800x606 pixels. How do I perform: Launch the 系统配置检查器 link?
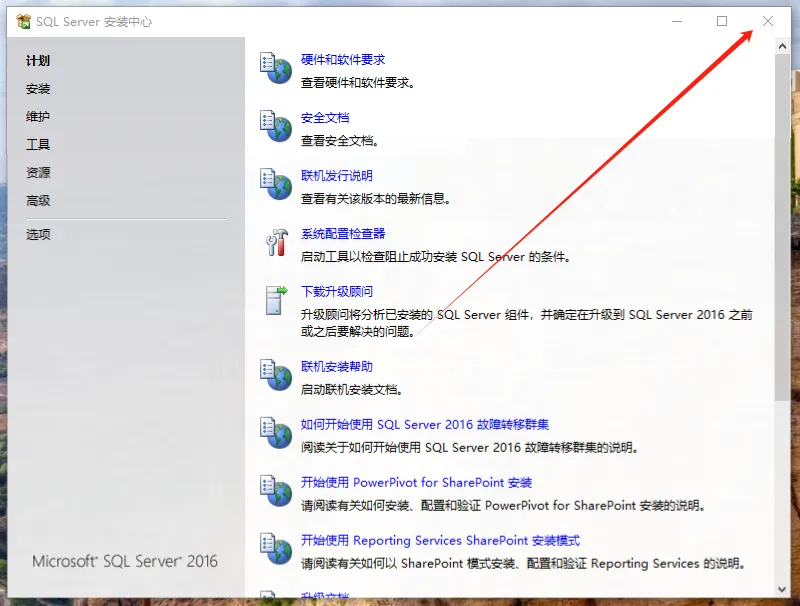pos(343,234)
